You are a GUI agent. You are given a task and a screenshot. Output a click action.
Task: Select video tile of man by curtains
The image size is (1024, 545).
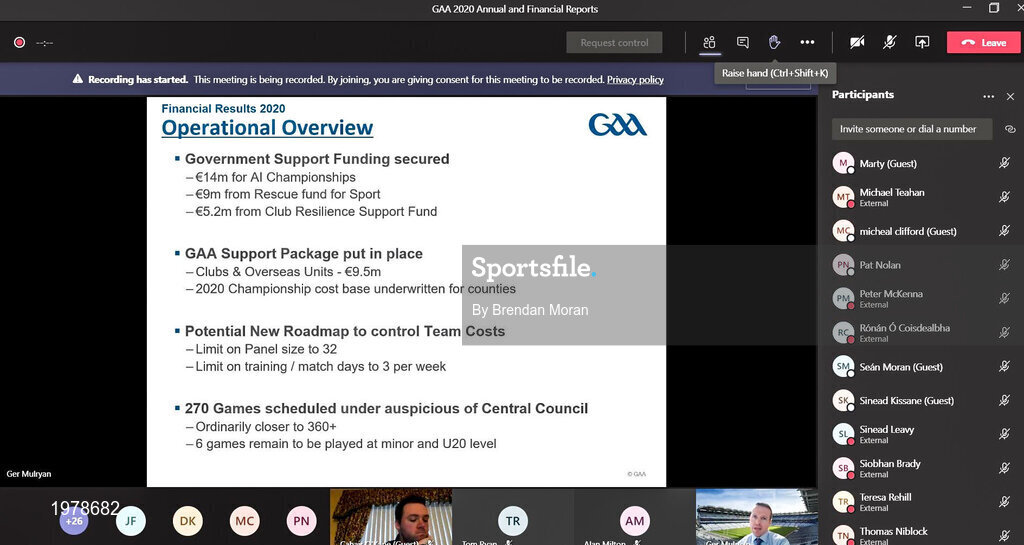[x=391, y=517]
